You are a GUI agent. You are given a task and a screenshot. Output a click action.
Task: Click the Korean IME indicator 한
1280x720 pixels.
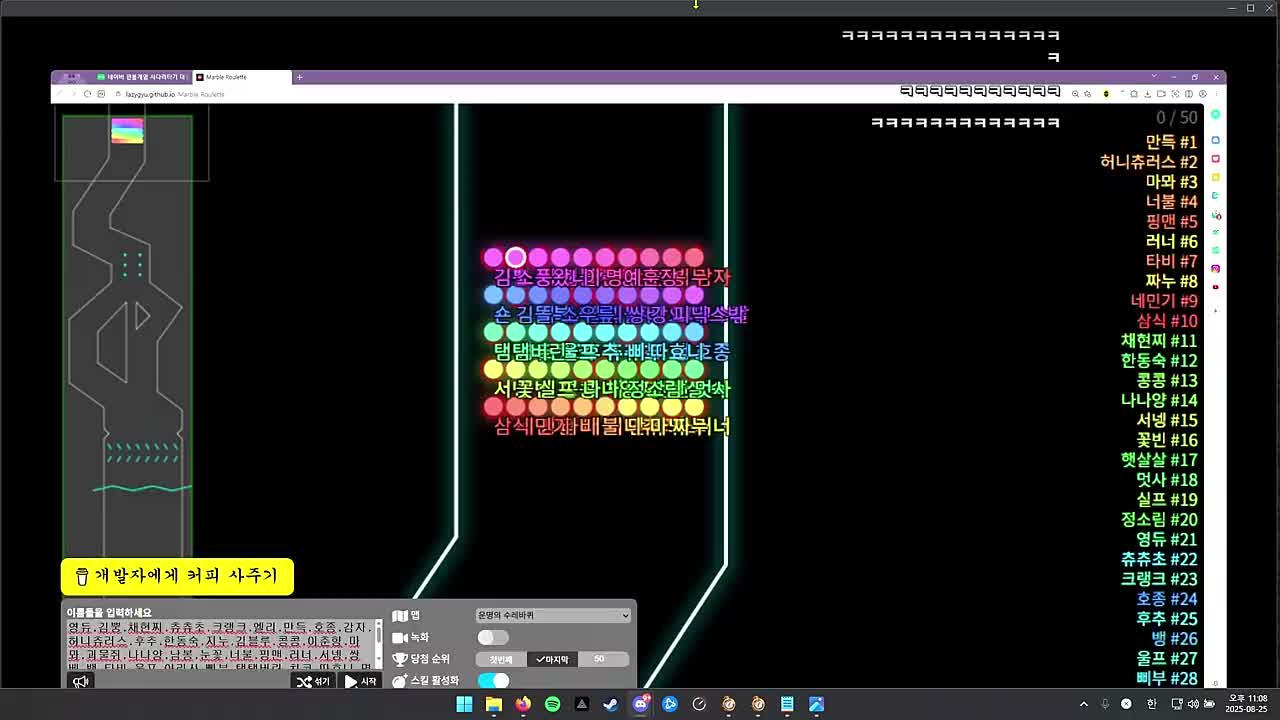pyautogui.click(x=1151, y=704)
